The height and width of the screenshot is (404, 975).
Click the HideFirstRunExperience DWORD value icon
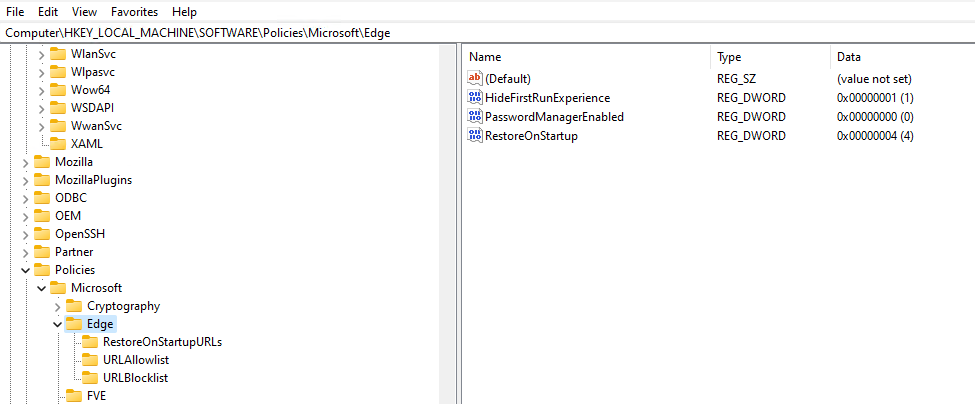475,98
